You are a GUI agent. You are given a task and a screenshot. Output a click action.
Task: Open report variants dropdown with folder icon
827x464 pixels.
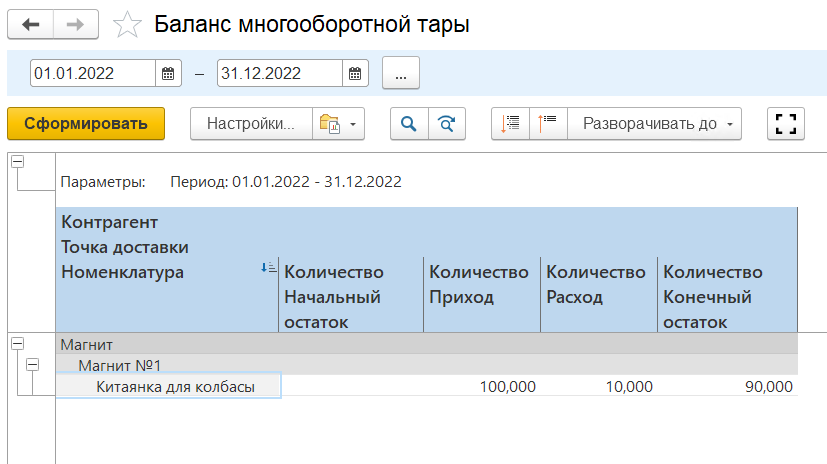(338, 124)
